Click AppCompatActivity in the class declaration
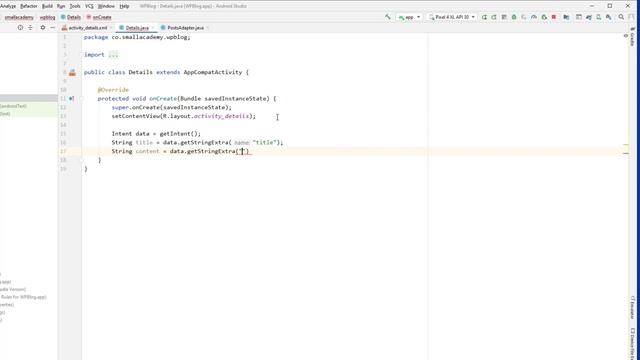The width and height of the screenshot is (640, 360). tap(213, 72)
